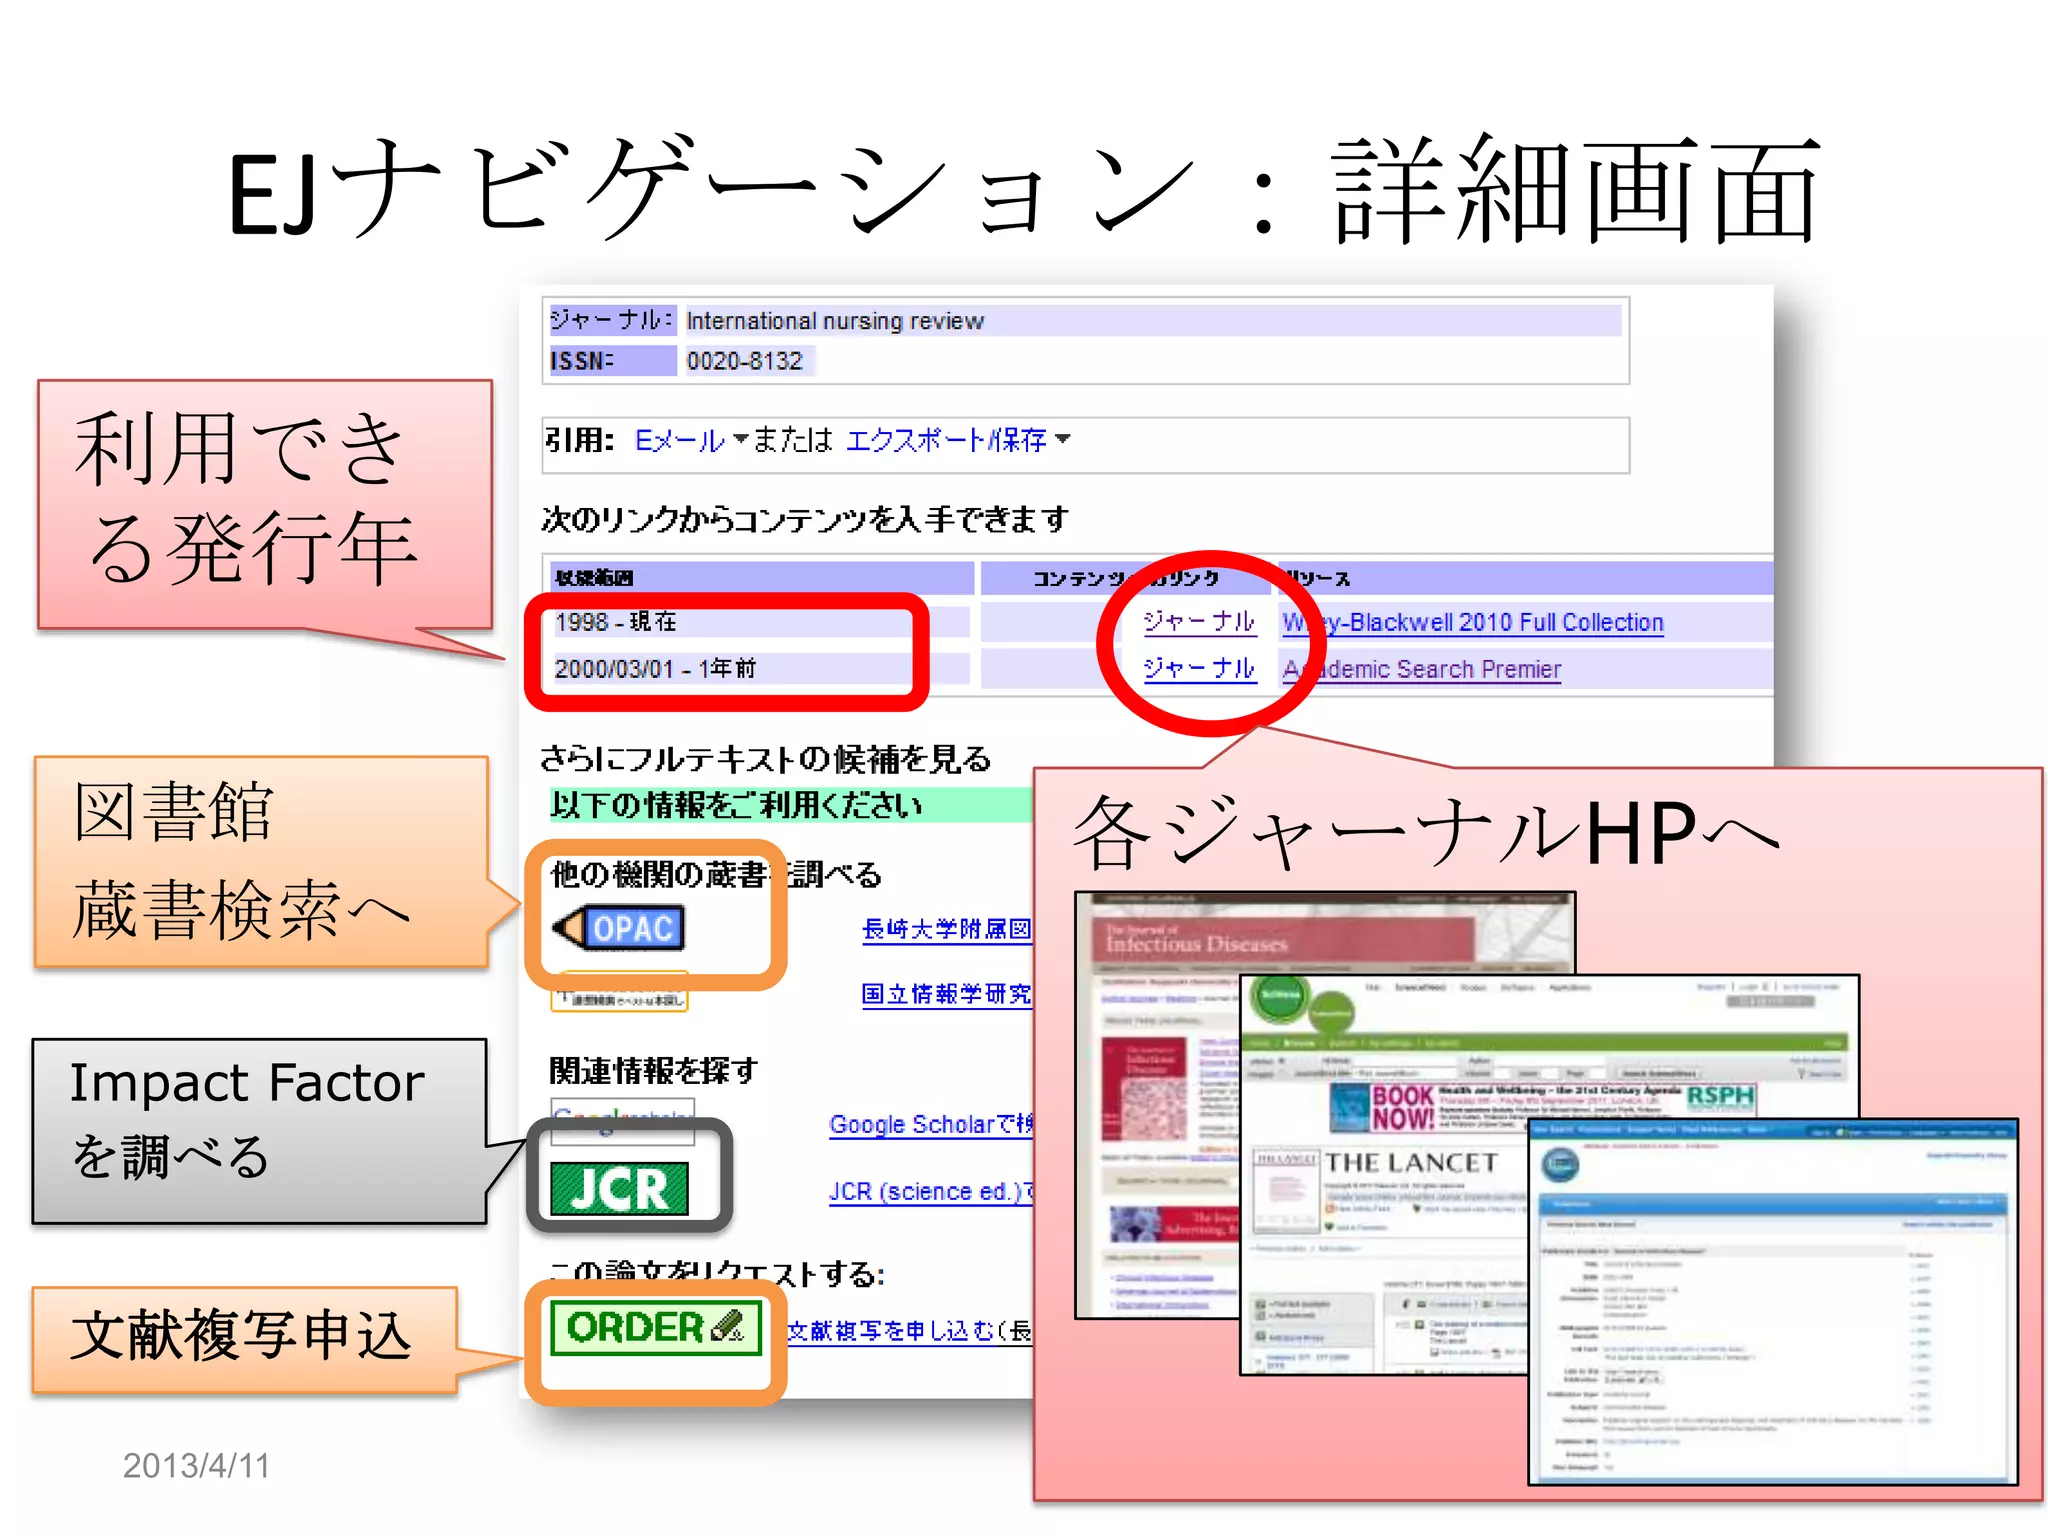Viewport: 2048px width, 1536px height.
Task: Click '関連情報を探す' heading
Action: click(653, 1070)
